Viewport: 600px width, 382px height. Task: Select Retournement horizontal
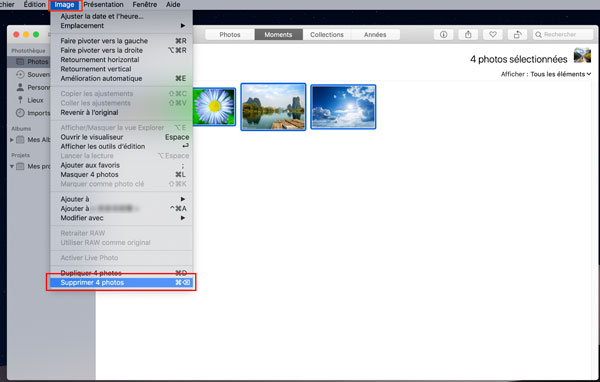(x=121, y=59)
